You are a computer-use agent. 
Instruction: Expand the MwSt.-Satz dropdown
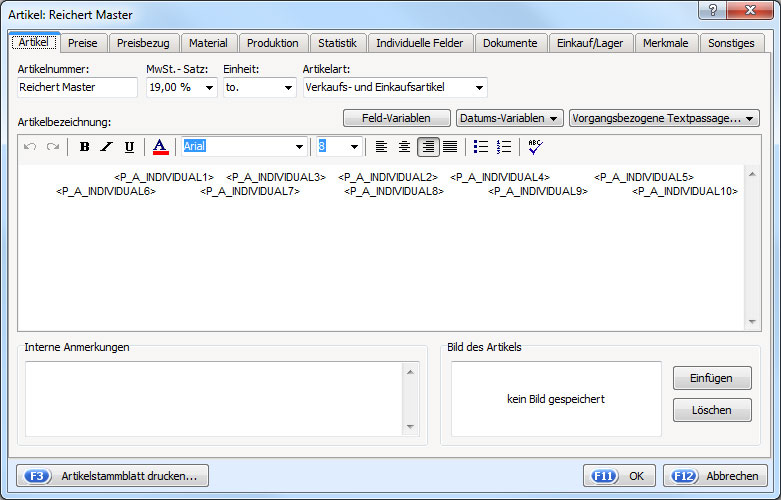click(x=209, y=88)
